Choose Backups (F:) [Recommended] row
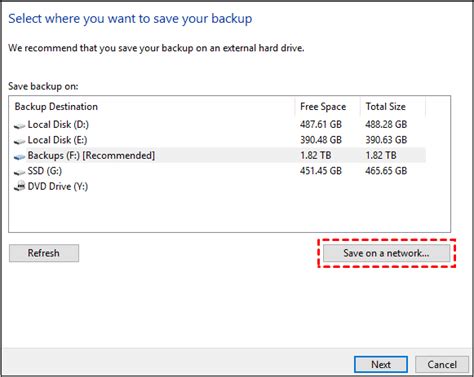The width and height of the screenshot is (474, 377). tap(218, 155)
